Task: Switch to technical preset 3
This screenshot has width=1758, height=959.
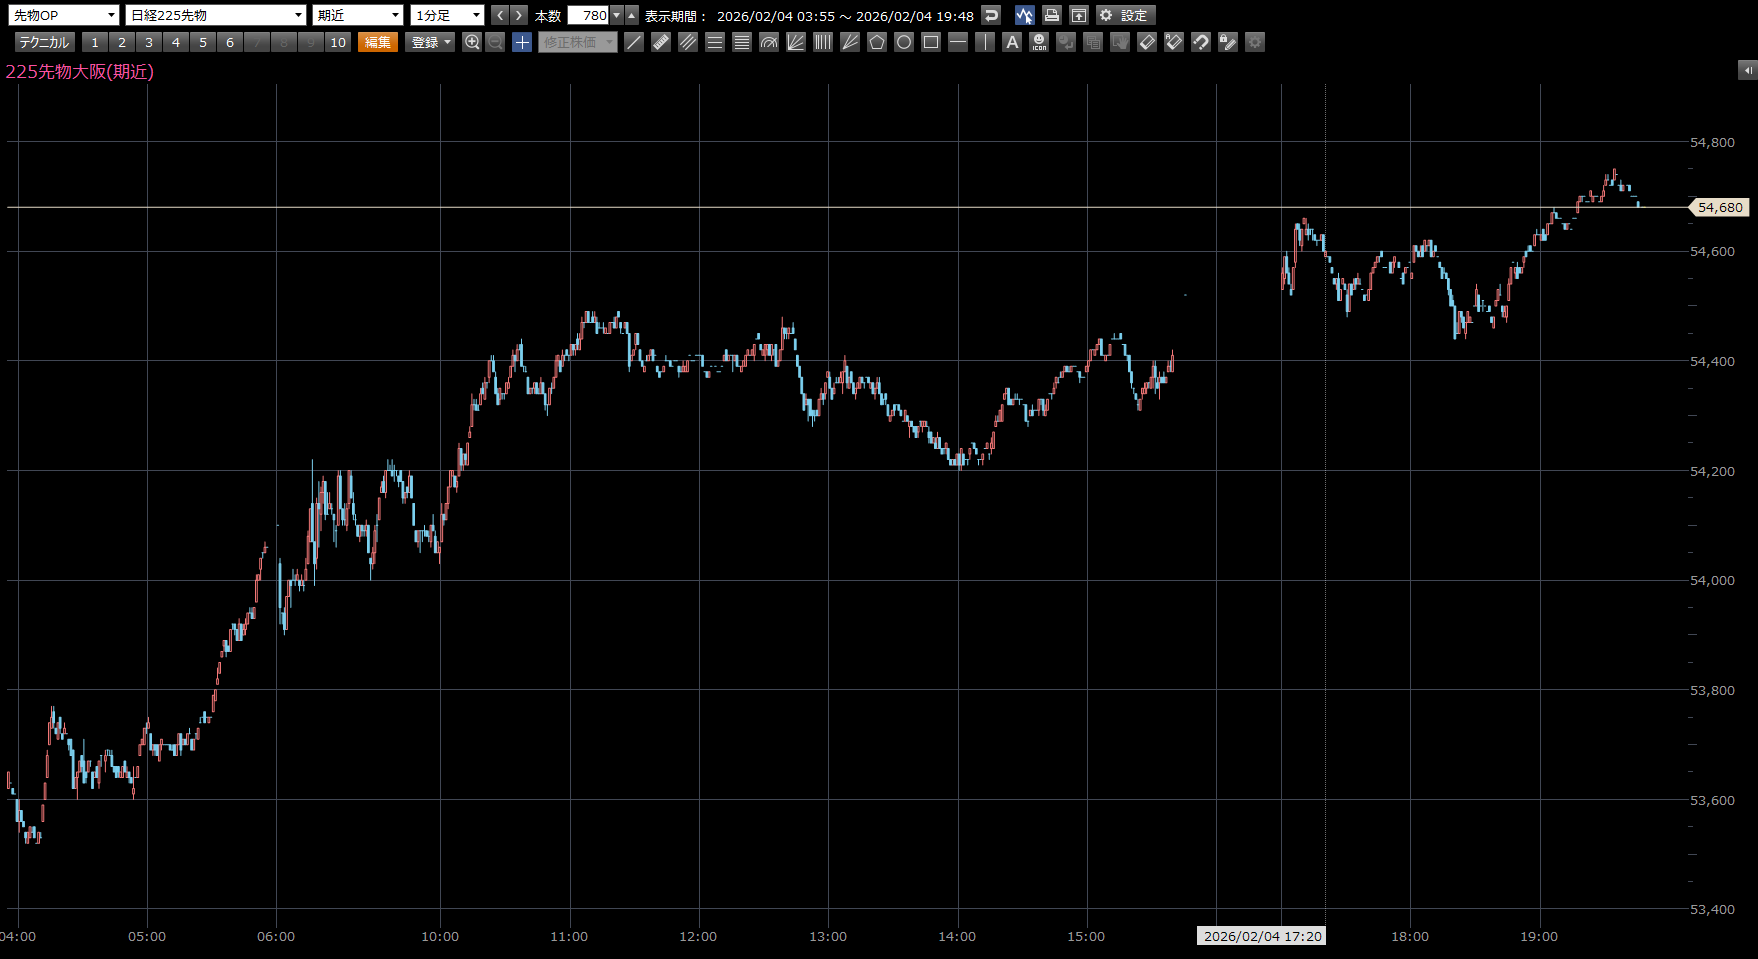Action: (x=149, y=42)
